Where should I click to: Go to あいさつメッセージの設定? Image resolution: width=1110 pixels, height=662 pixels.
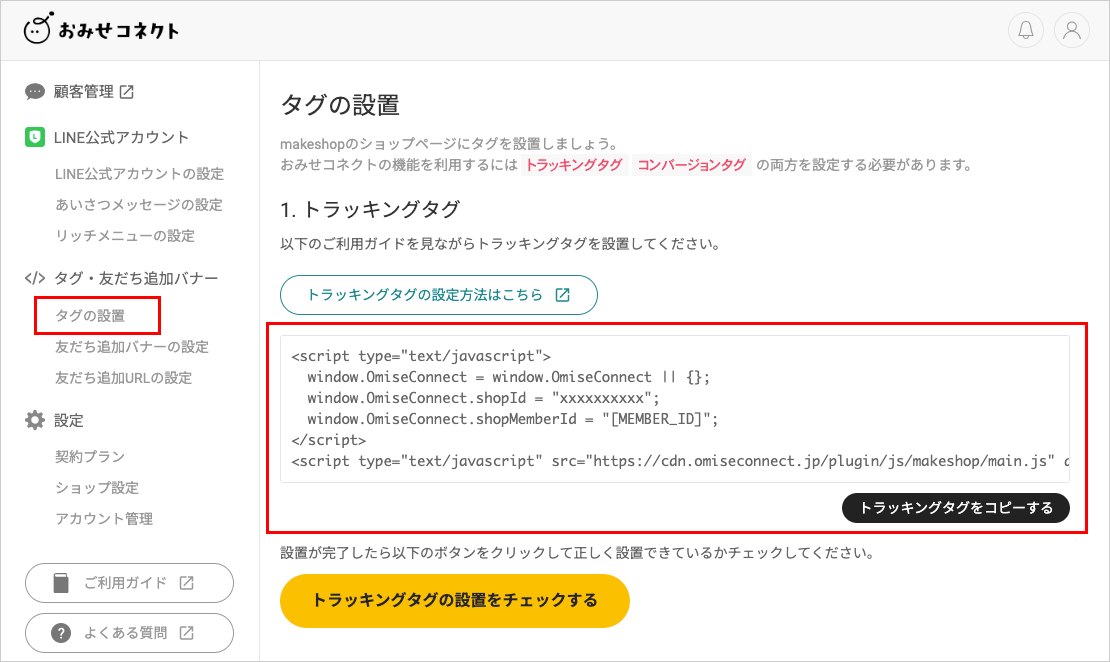[x=139, y=205]
